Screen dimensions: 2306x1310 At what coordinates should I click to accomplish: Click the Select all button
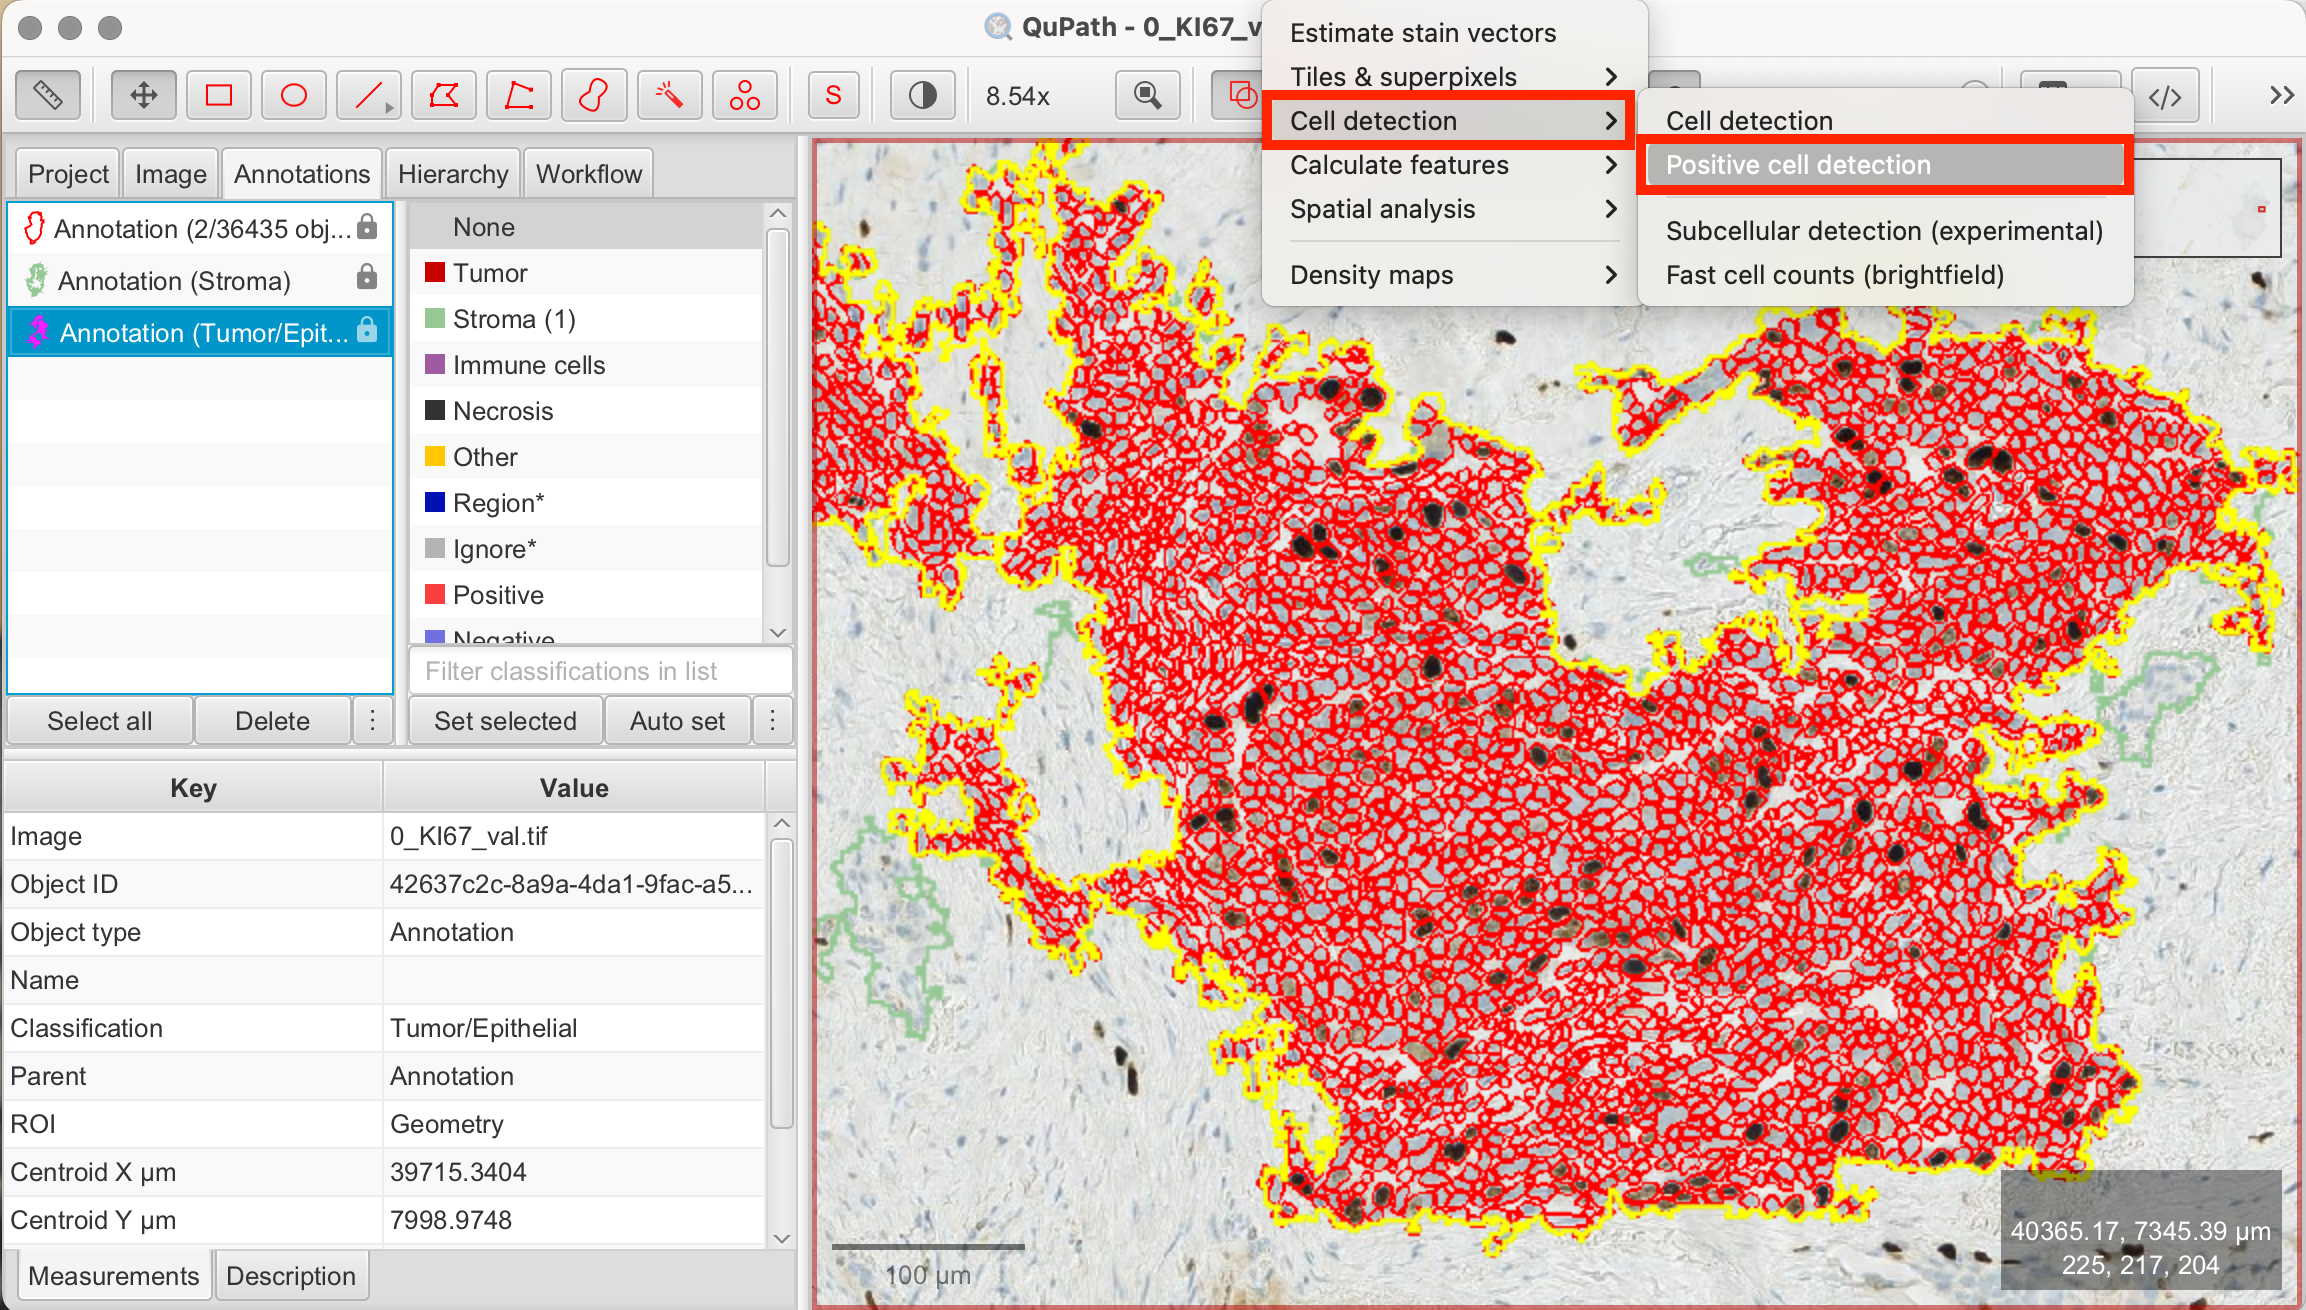[x=99, y=721]
